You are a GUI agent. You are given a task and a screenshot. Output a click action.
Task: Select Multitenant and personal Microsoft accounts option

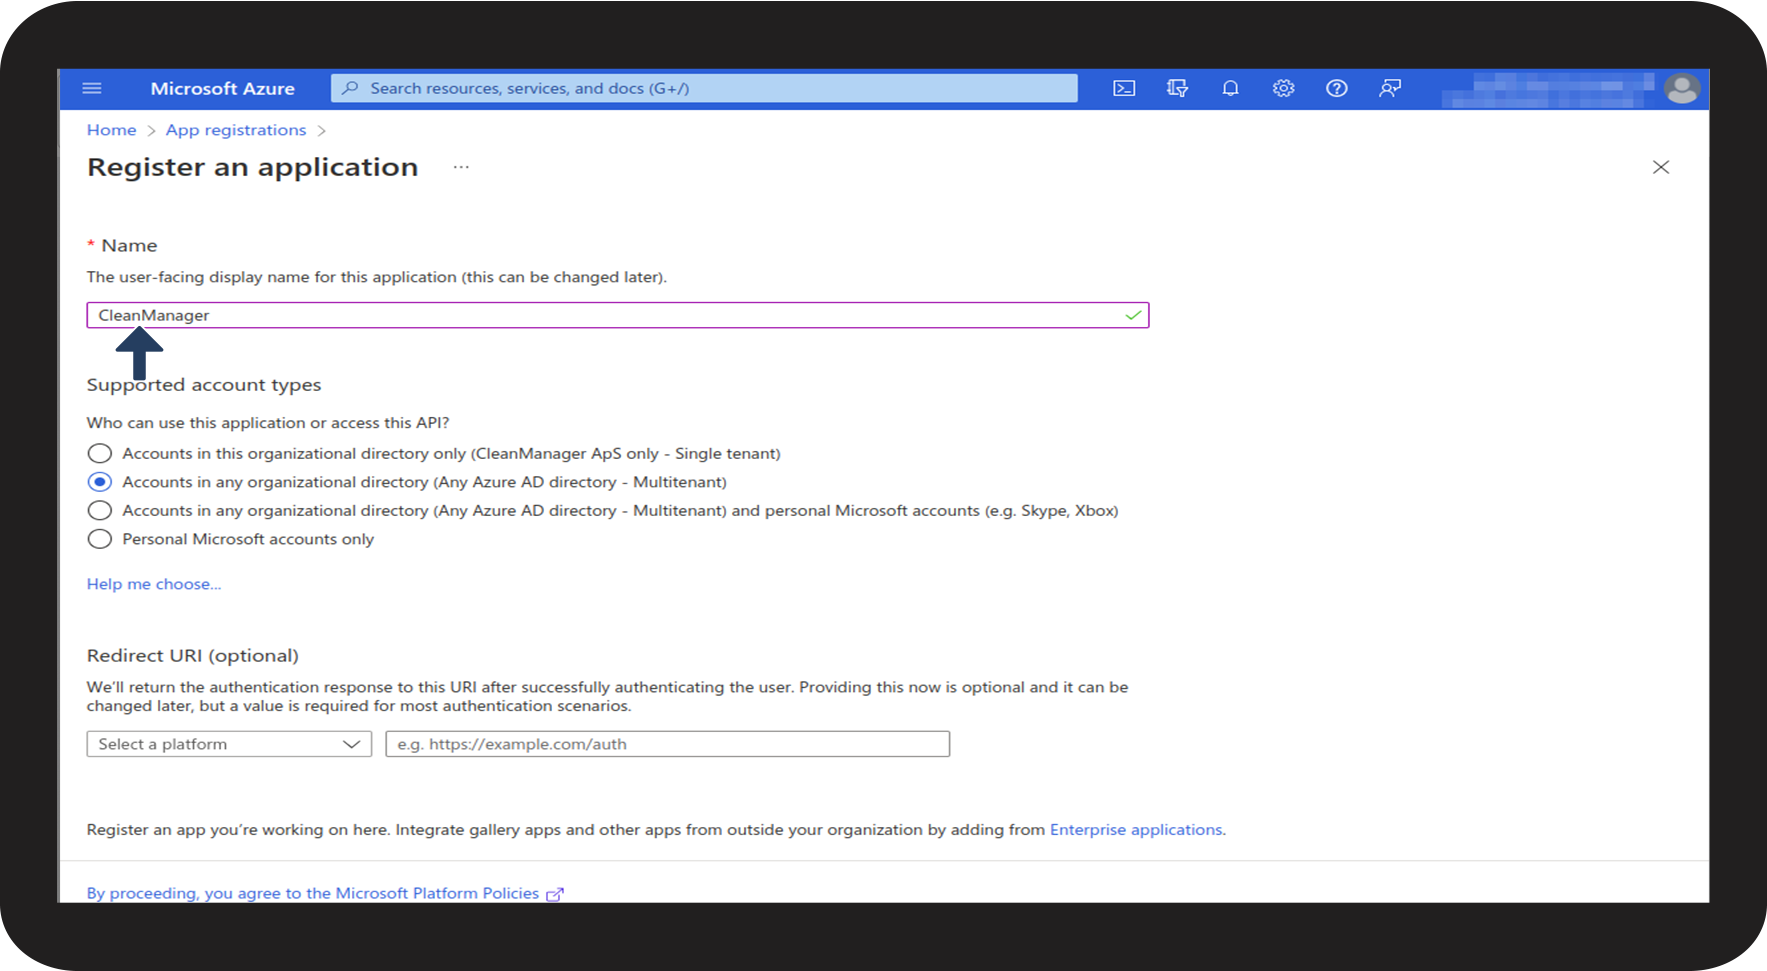pos(100,511)
